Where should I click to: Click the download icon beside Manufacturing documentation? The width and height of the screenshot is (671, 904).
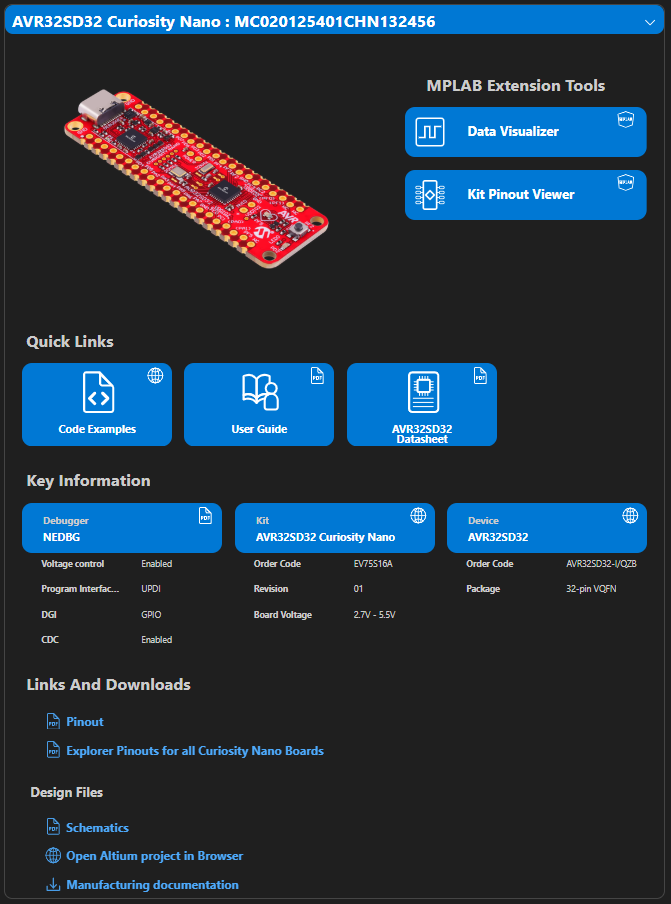point(53,884)
